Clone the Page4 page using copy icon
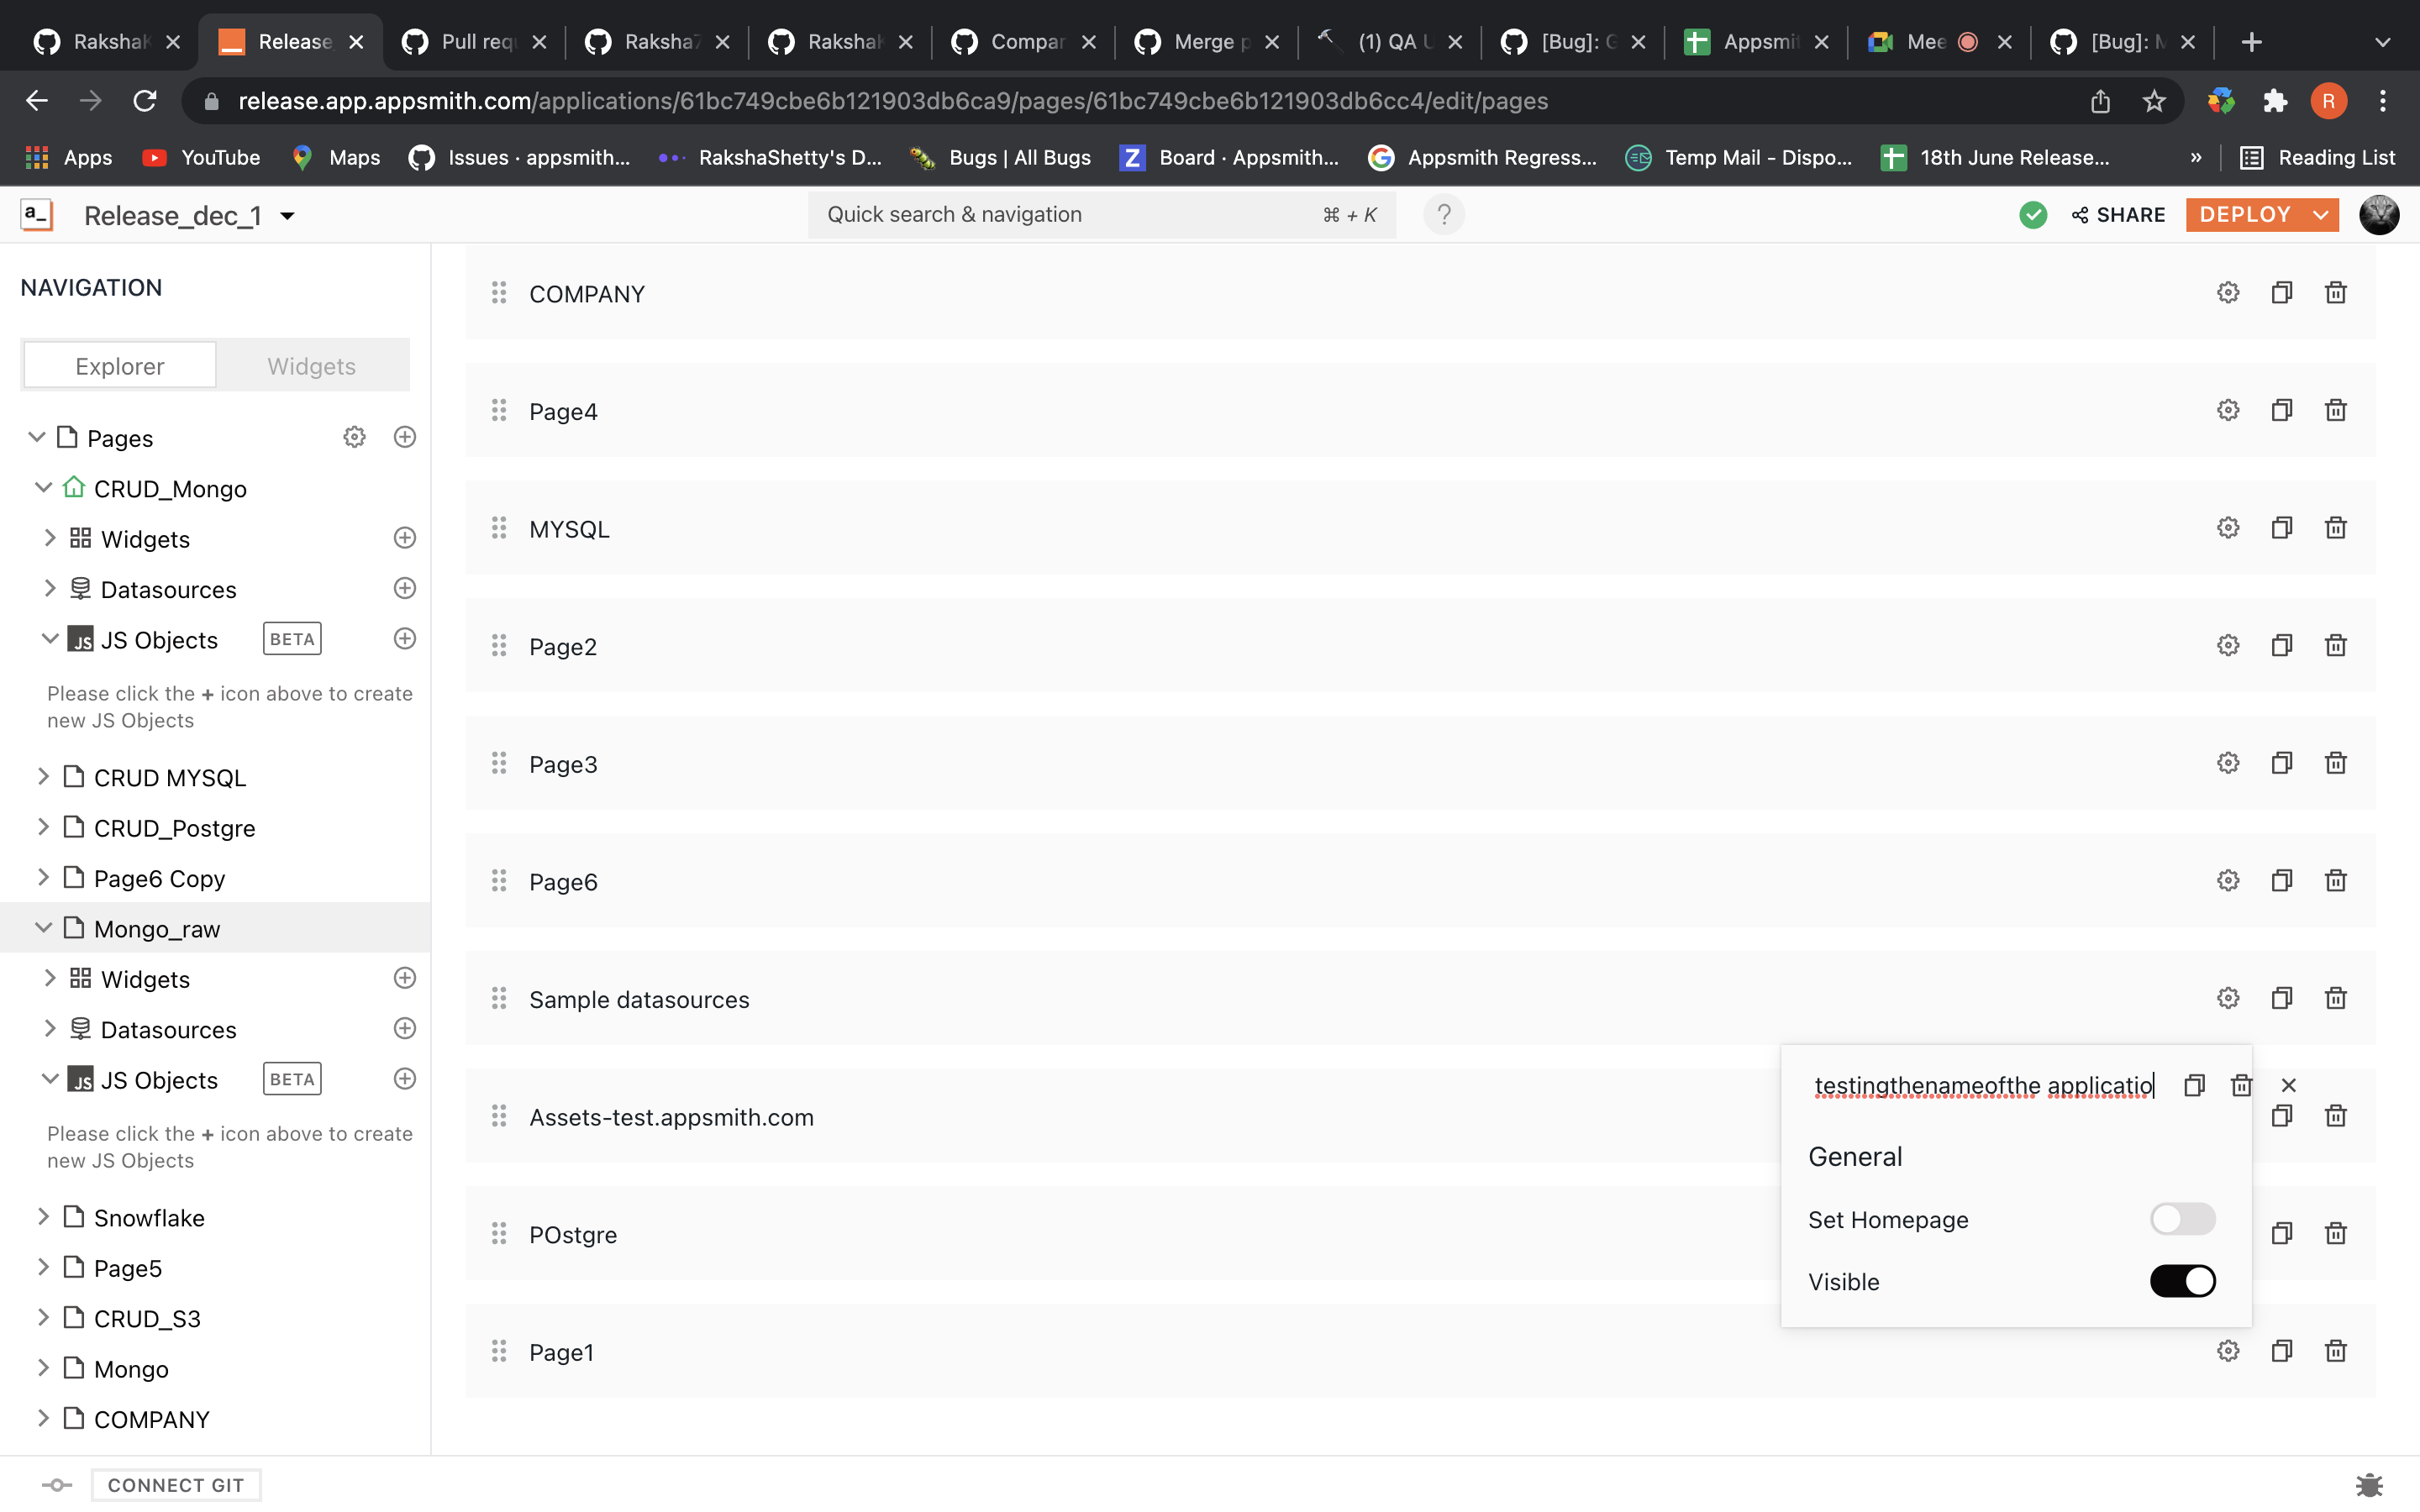The image size is (2420, 1512). [2281, 410]
